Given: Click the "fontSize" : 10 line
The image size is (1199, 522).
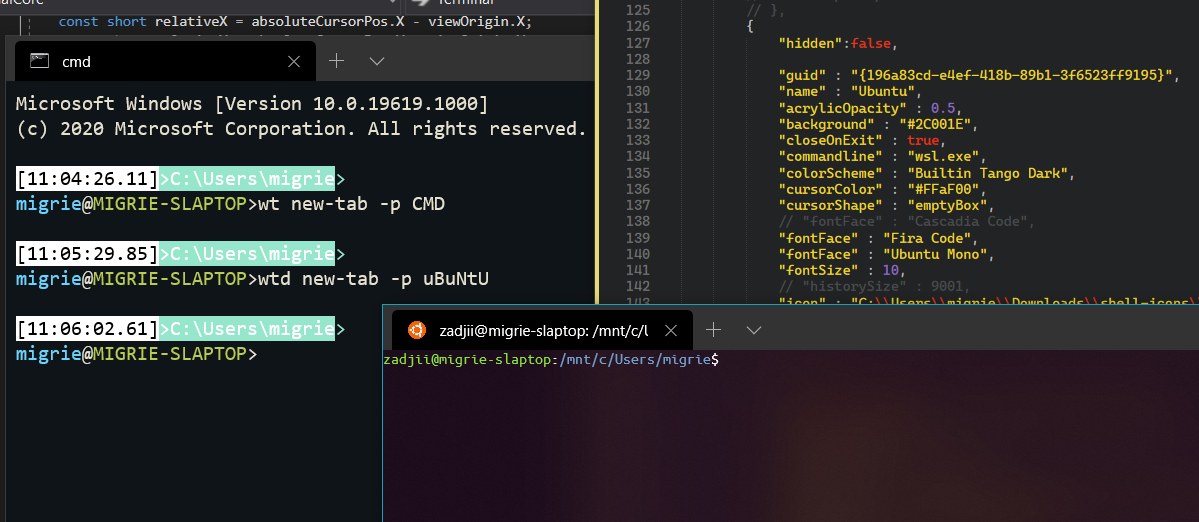Looking at the screenshot, I should coord(843,270).
